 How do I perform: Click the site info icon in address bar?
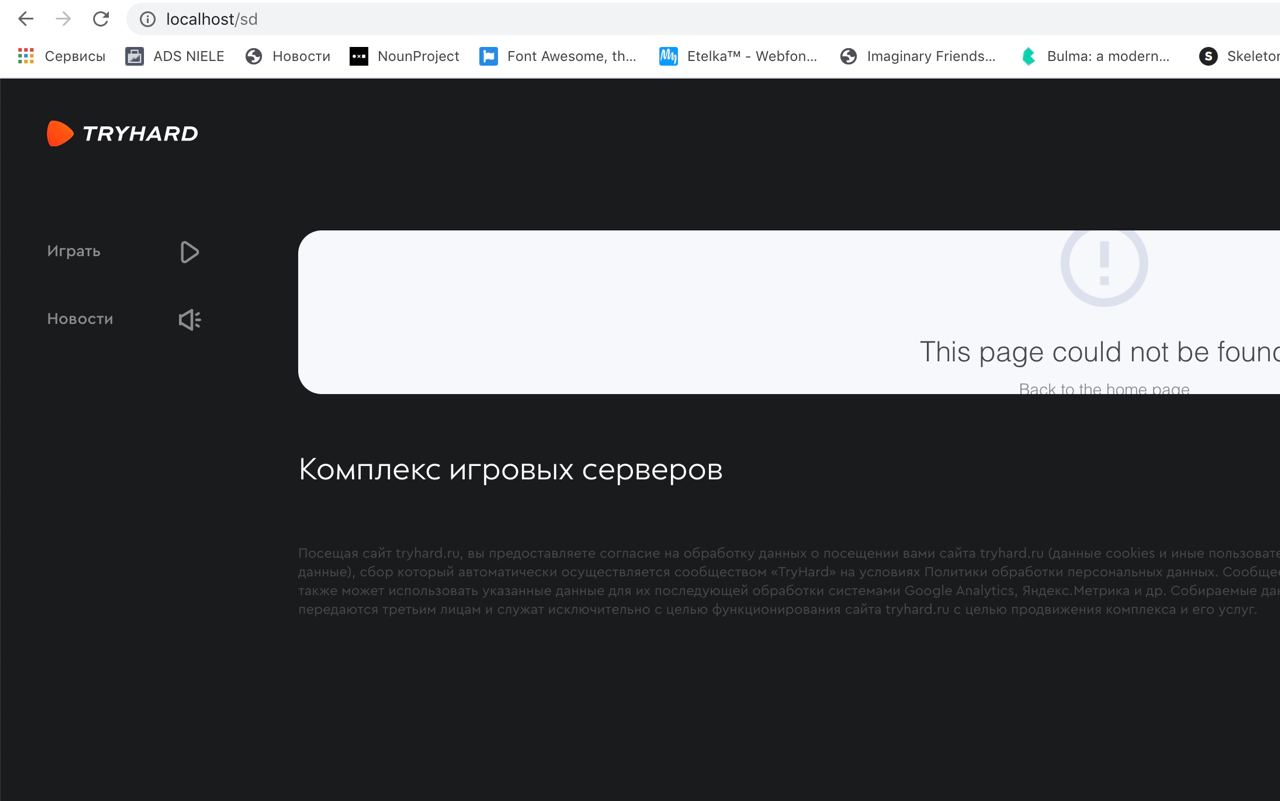pyautogui.click(x=147, y=19)
